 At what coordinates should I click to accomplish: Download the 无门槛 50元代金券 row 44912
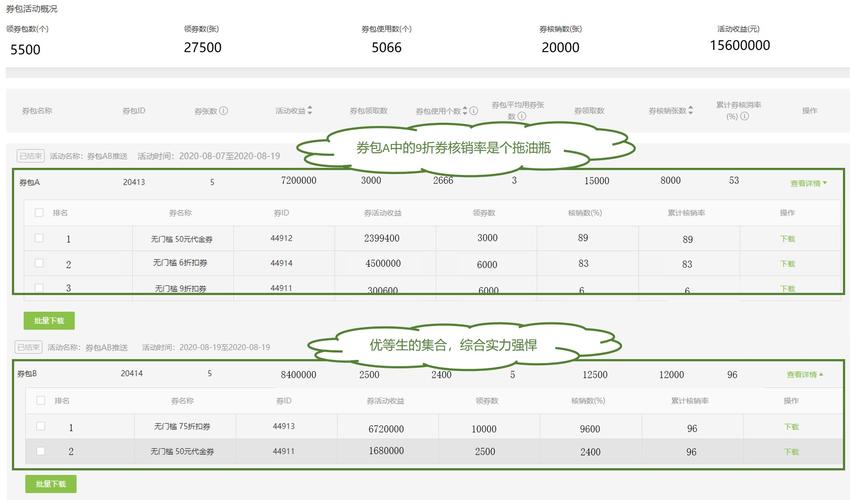click(787, 239)
